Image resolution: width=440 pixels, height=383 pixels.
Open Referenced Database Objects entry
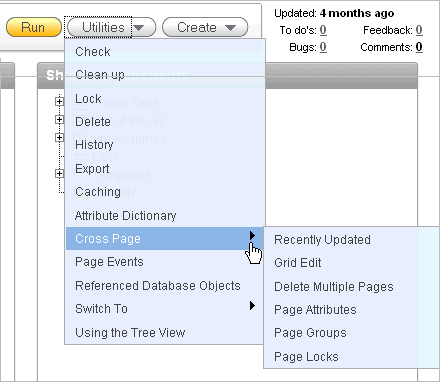pos(165,286)
